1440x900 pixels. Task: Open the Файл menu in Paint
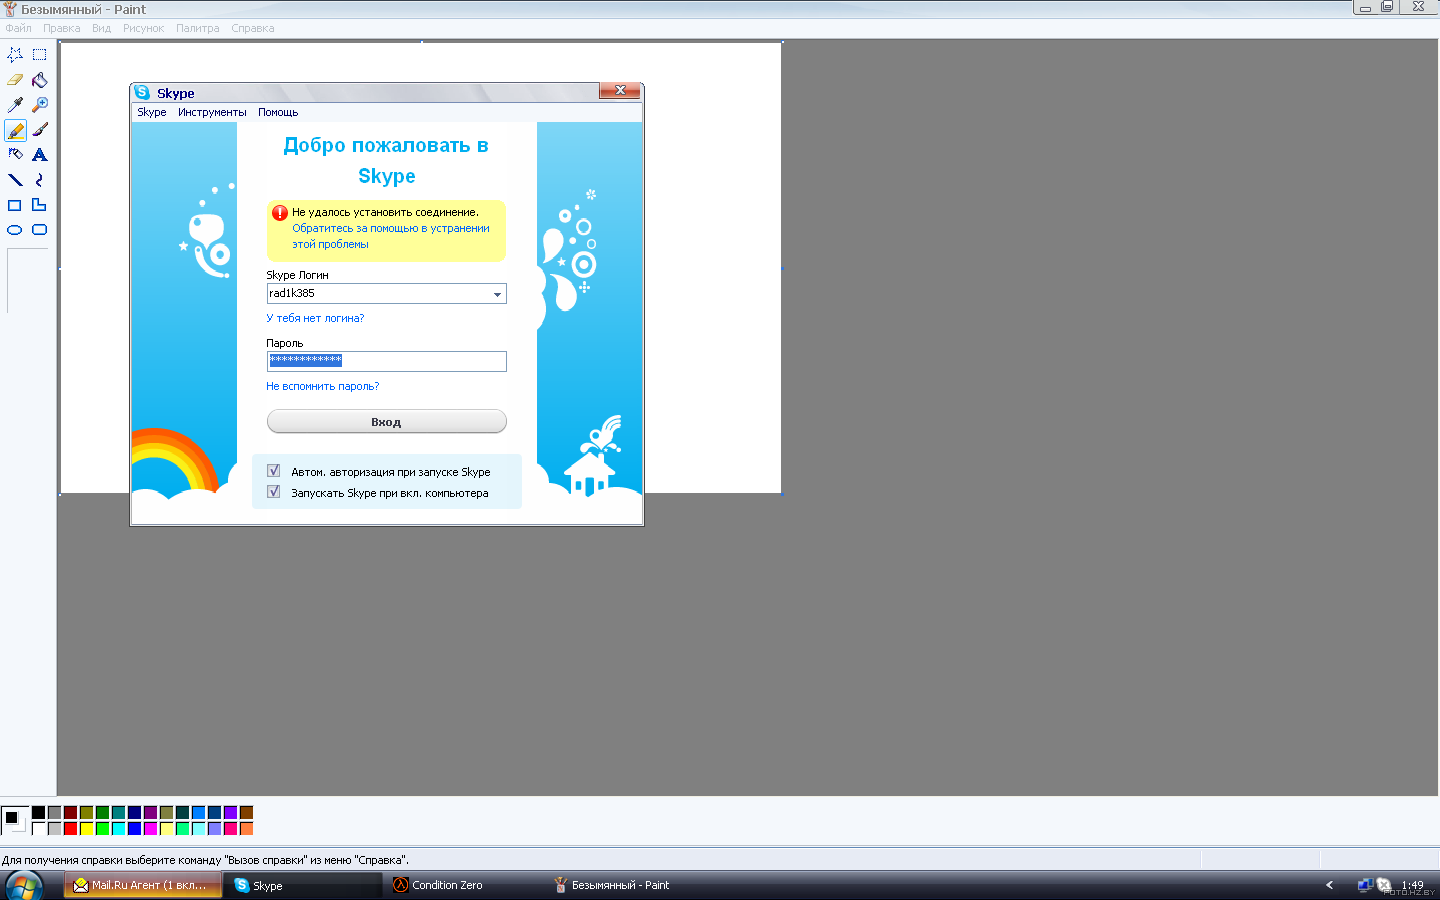pos(18,28)
